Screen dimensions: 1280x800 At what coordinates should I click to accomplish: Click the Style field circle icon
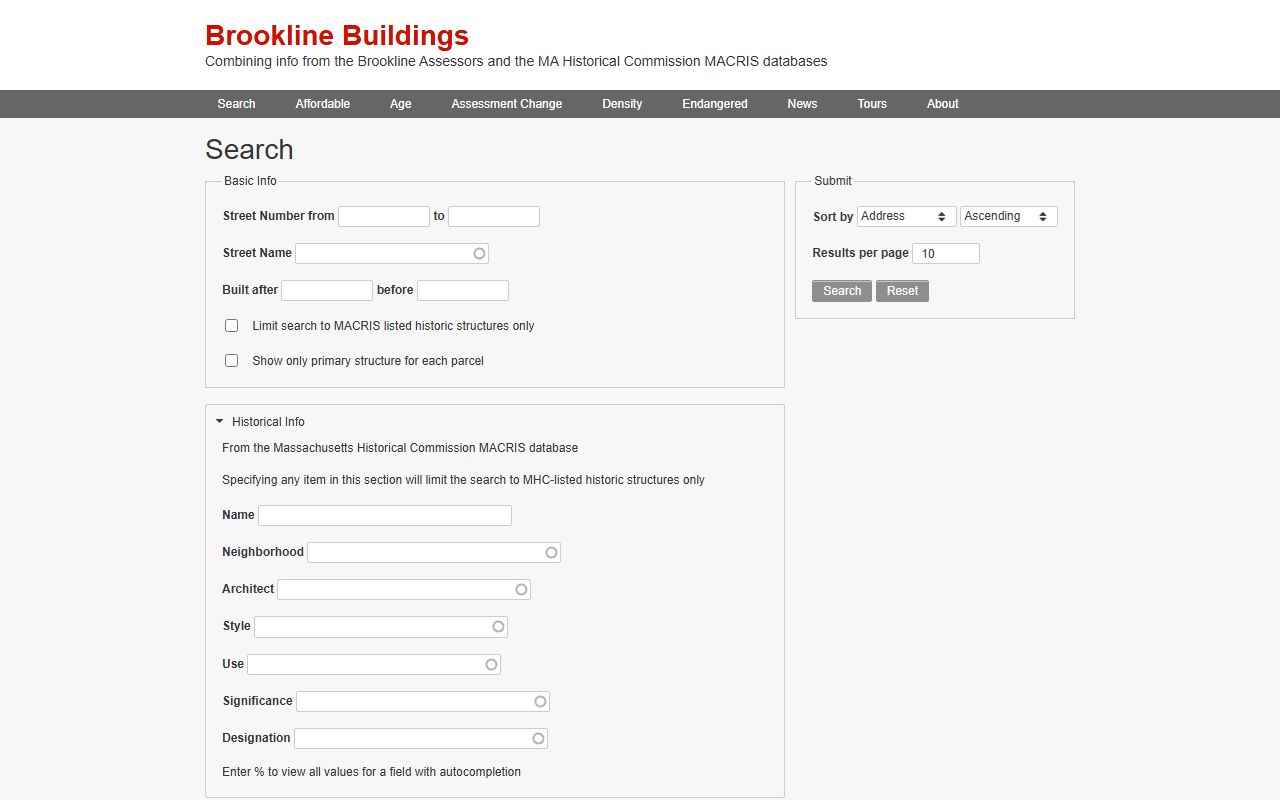(x=498, y=626)
